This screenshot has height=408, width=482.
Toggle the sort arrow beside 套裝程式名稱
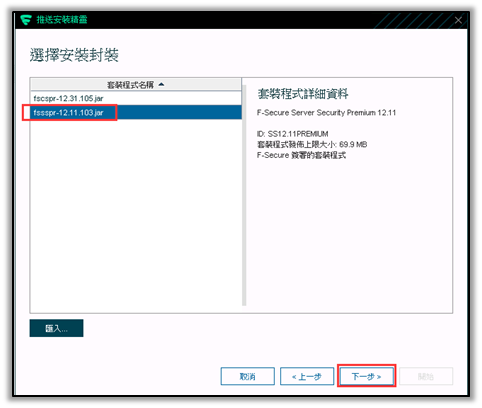161,85
